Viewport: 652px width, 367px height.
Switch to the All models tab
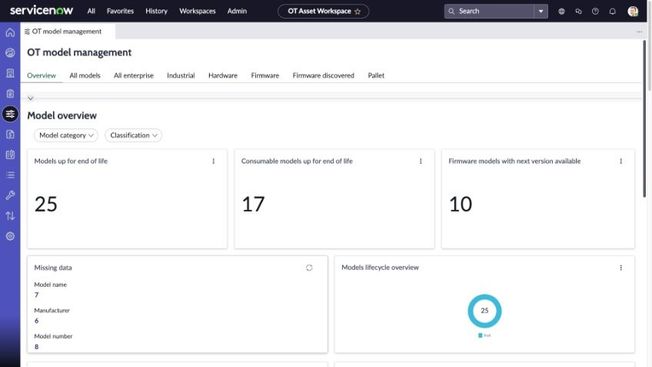85,75
